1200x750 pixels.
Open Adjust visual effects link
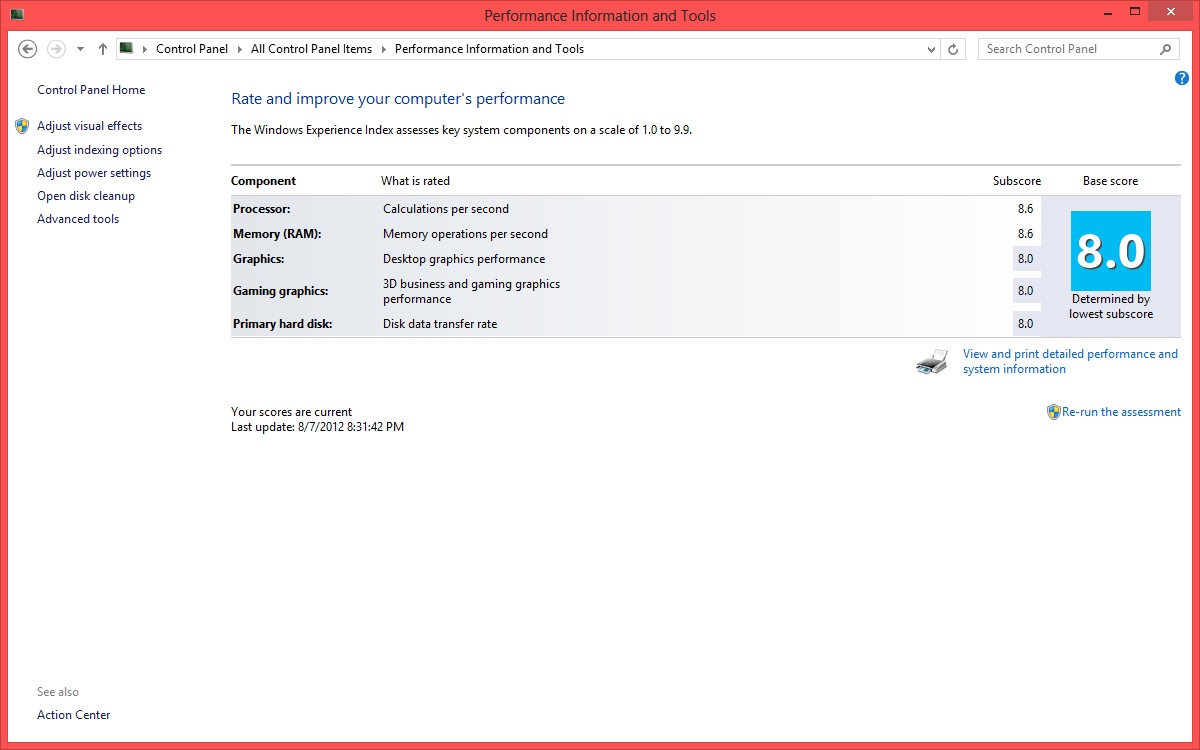click(89, 126)
